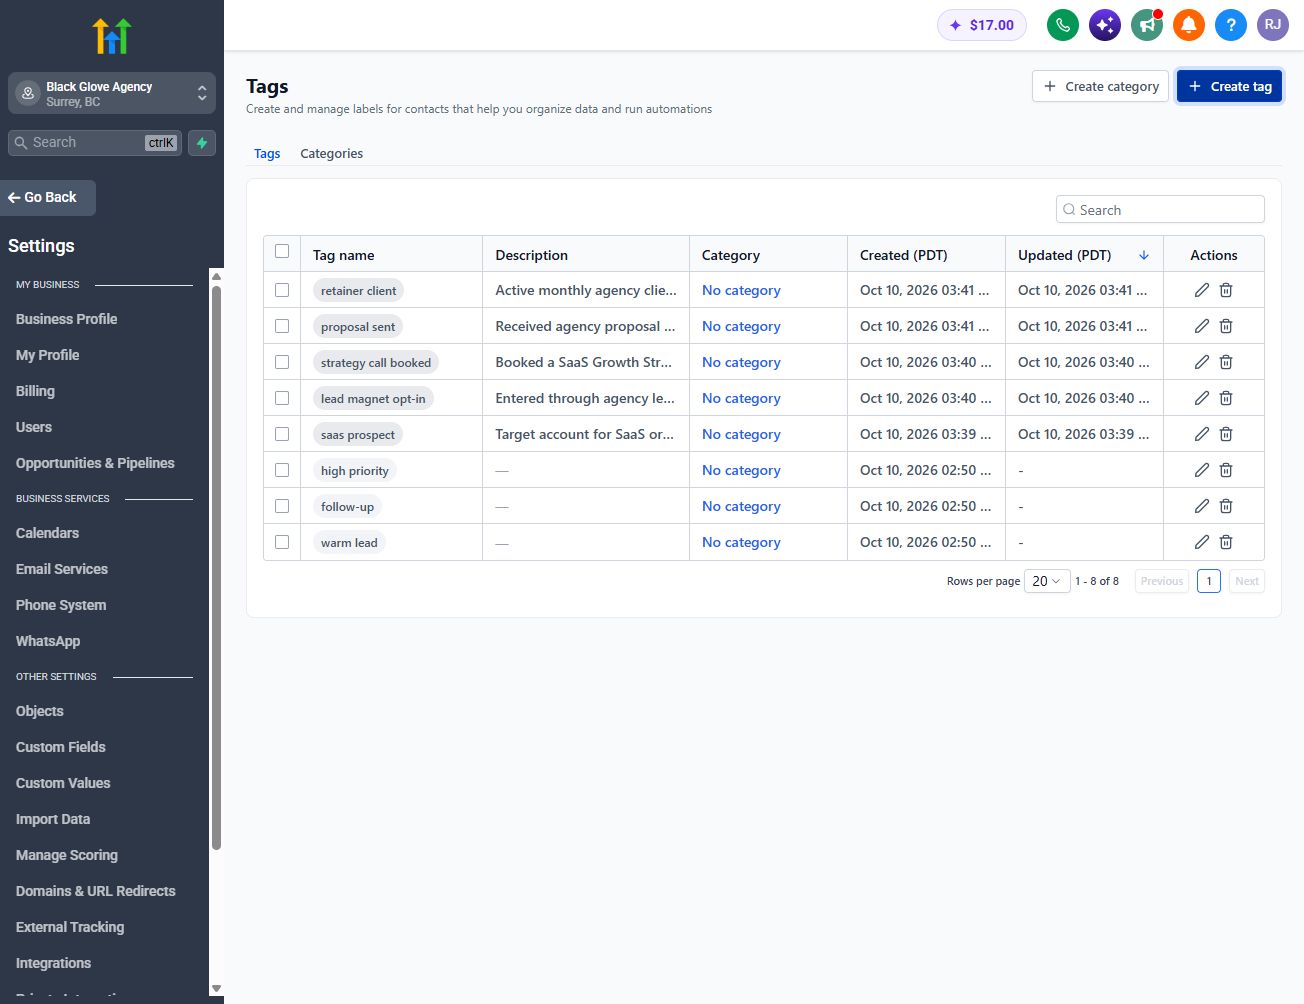Check the strategy call booked row checkbox
Viewport: 1304px width, 1004px height.
(282, 362)
